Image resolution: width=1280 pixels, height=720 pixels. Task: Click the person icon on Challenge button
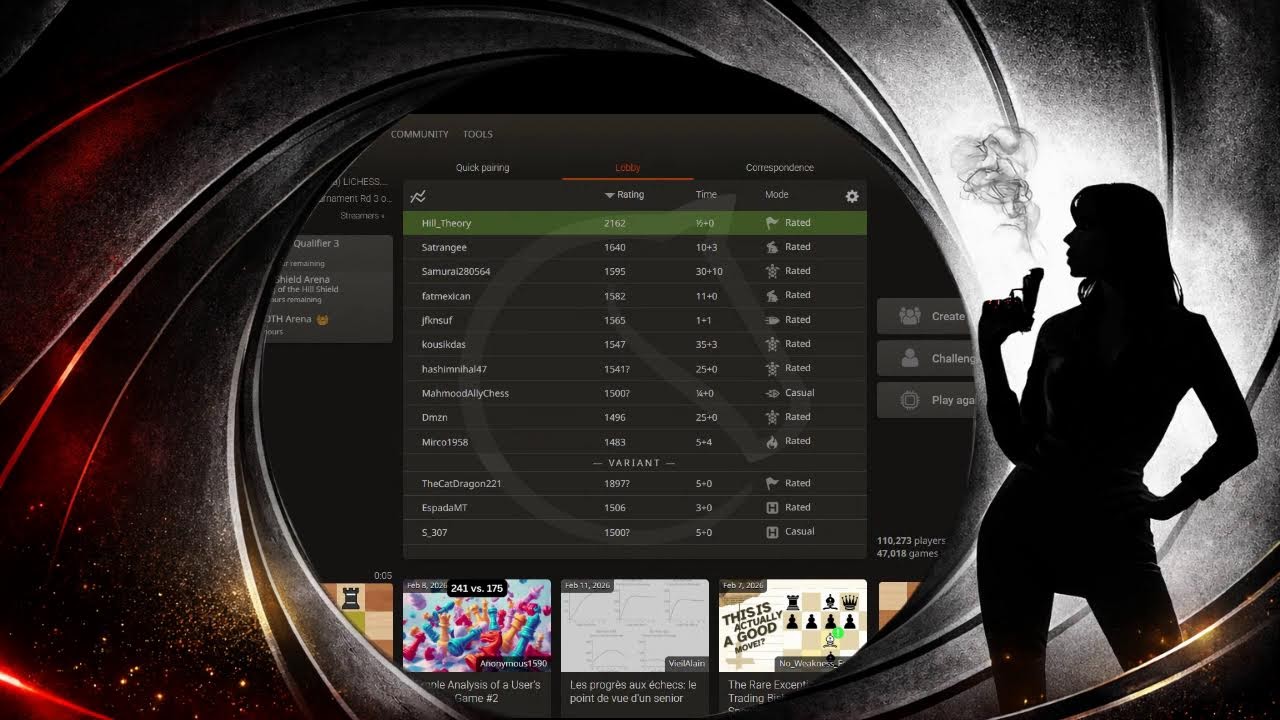click(x=910, y=358)
